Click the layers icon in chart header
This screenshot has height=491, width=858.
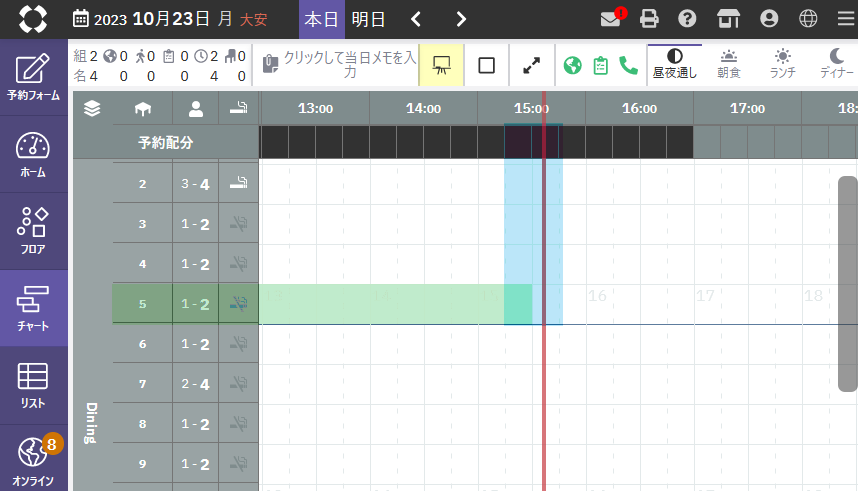[x=92, y=109]
